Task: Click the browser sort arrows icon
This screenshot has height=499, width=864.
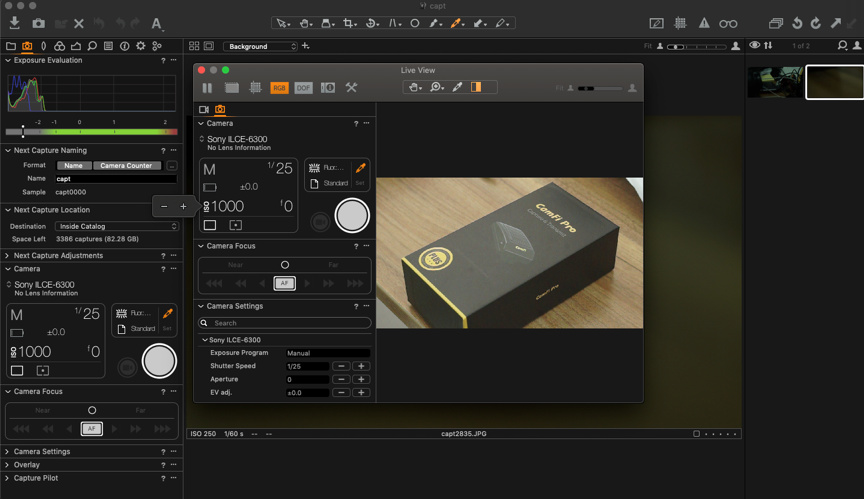Action: click(x=768, y=45)
